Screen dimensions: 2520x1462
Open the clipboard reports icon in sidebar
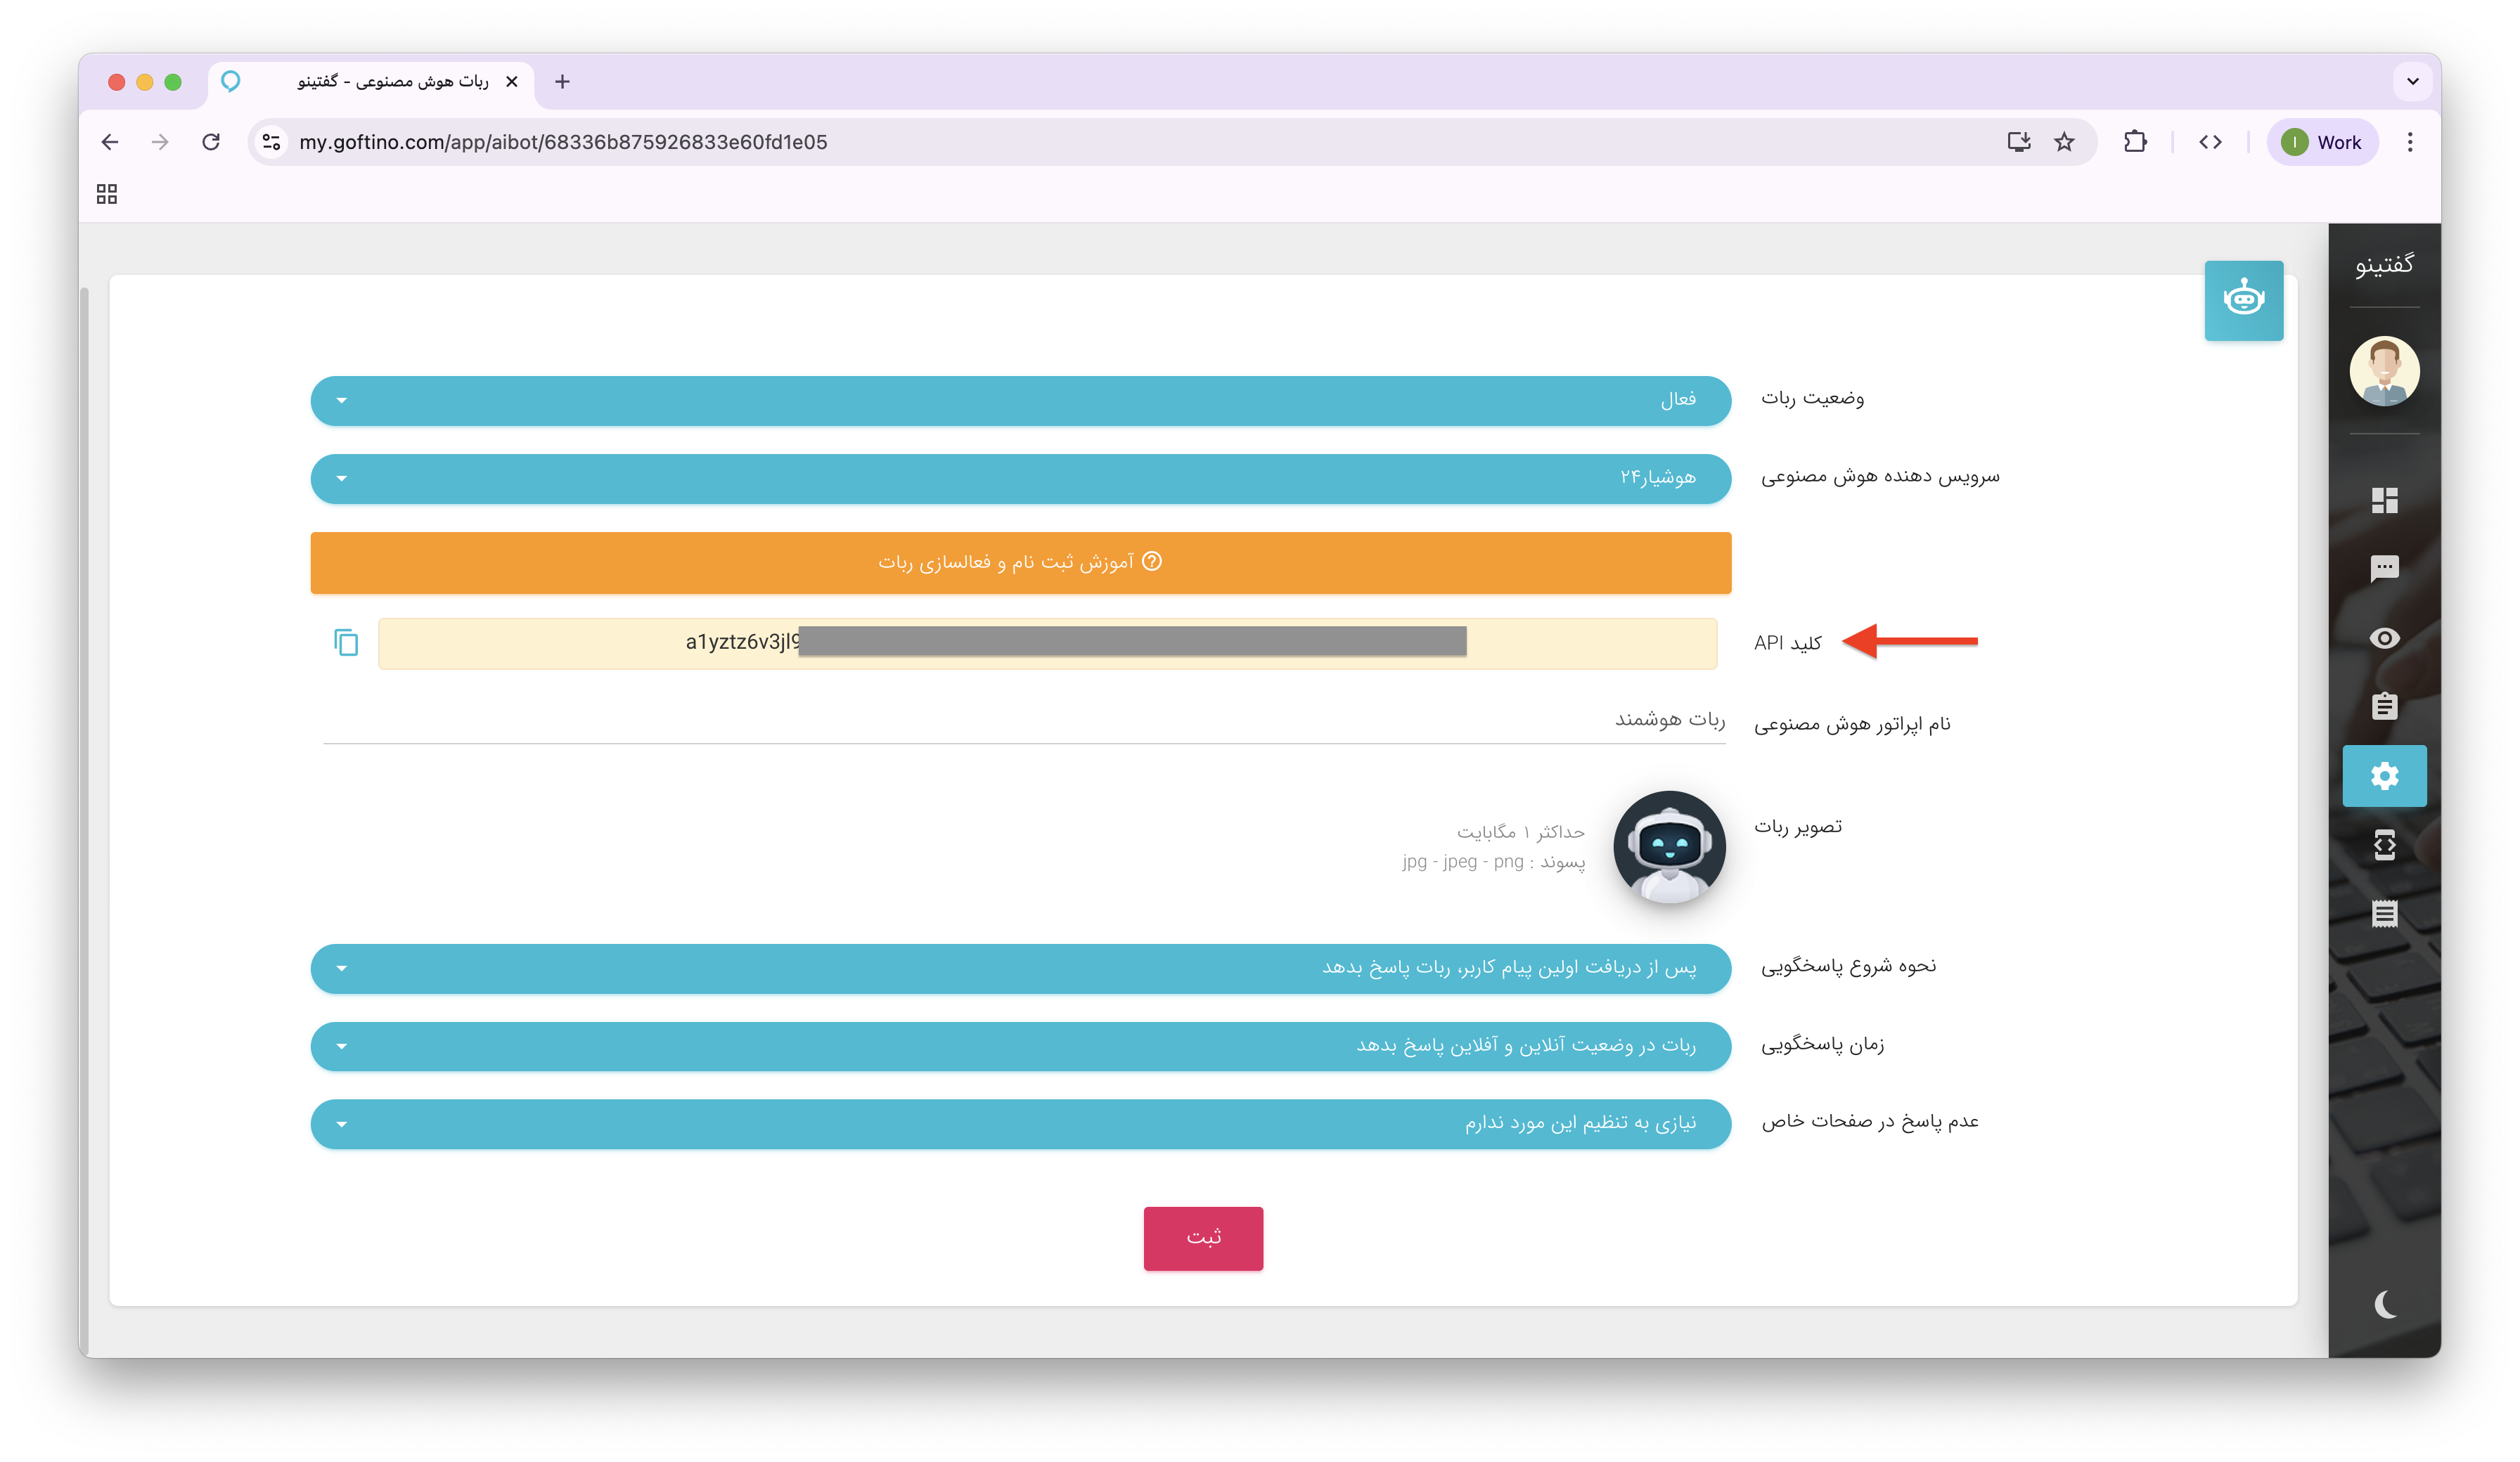[2384, 706]
